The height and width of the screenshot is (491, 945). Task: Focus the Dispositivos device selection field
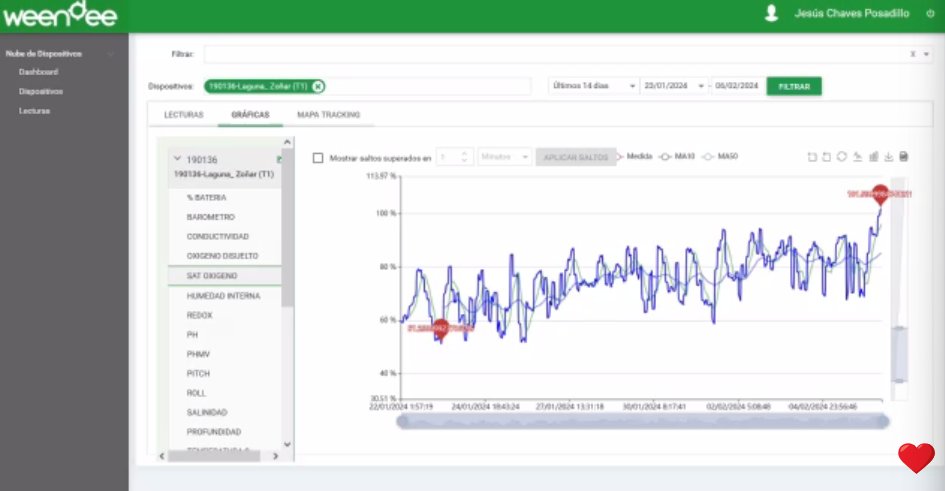coord(368,86)
